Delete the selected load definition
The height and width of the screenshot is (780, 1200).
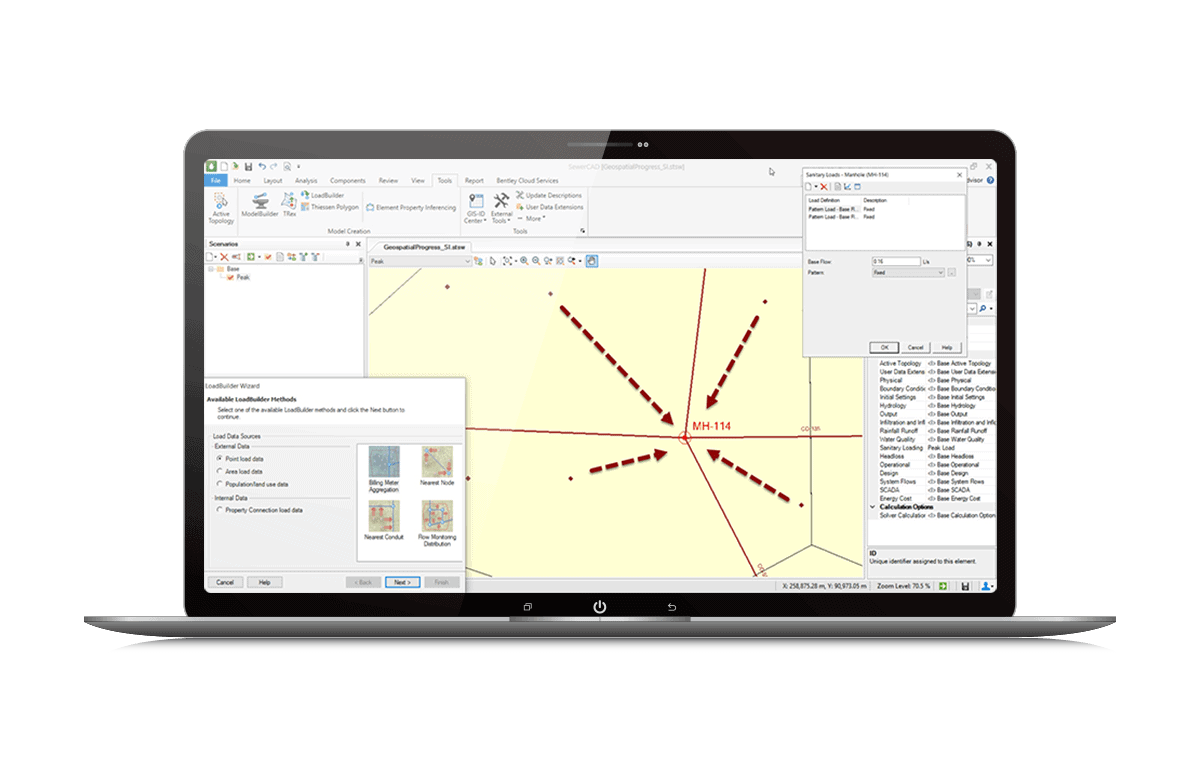[x=823, y=187]
